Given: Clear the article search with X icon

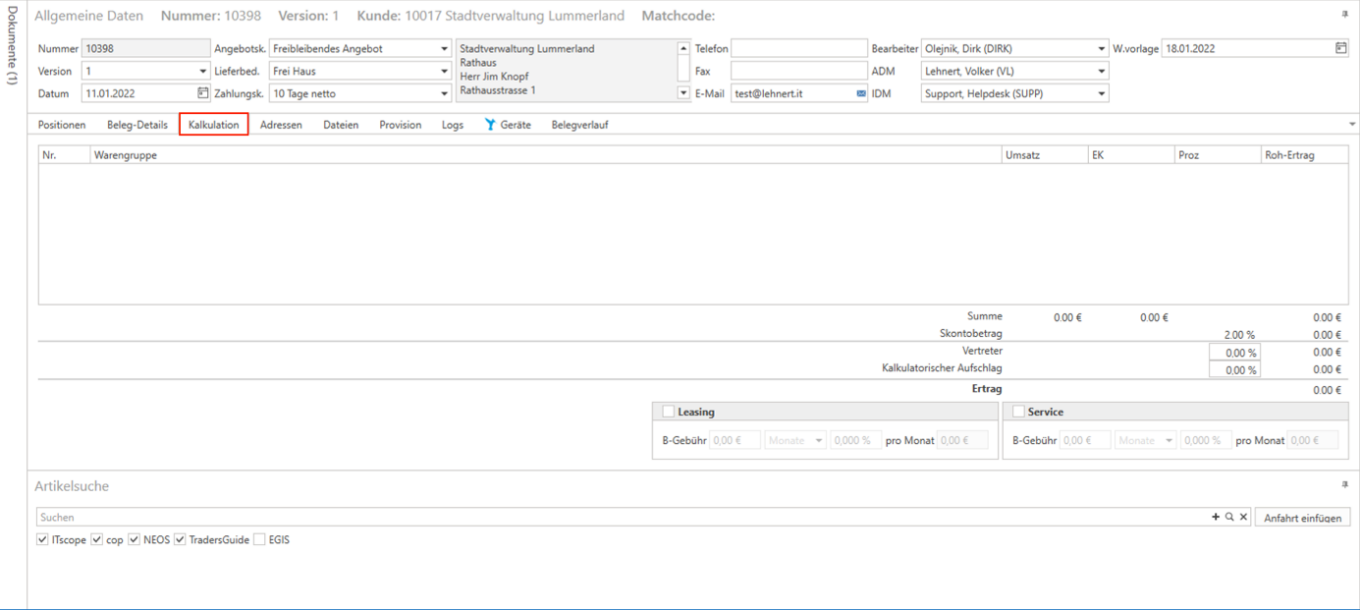Looking at the screenshot, I should [x=1243, y=517].
